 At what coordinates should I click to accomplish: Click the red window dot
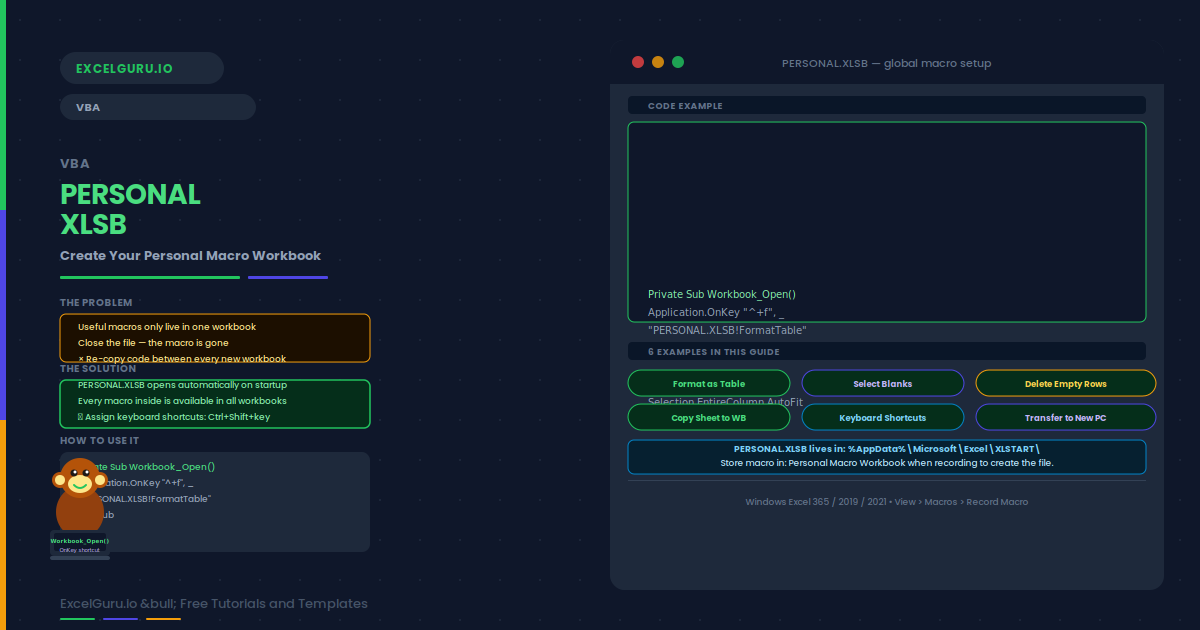(x=638, y=62)
